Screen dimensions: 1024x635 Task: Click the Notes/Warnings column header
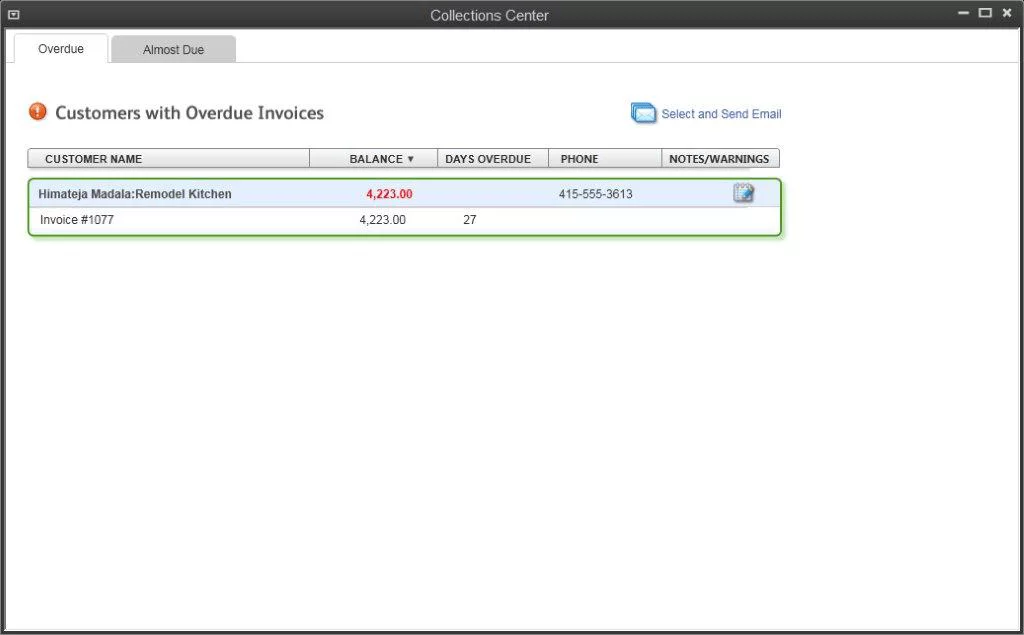(718, 158)
